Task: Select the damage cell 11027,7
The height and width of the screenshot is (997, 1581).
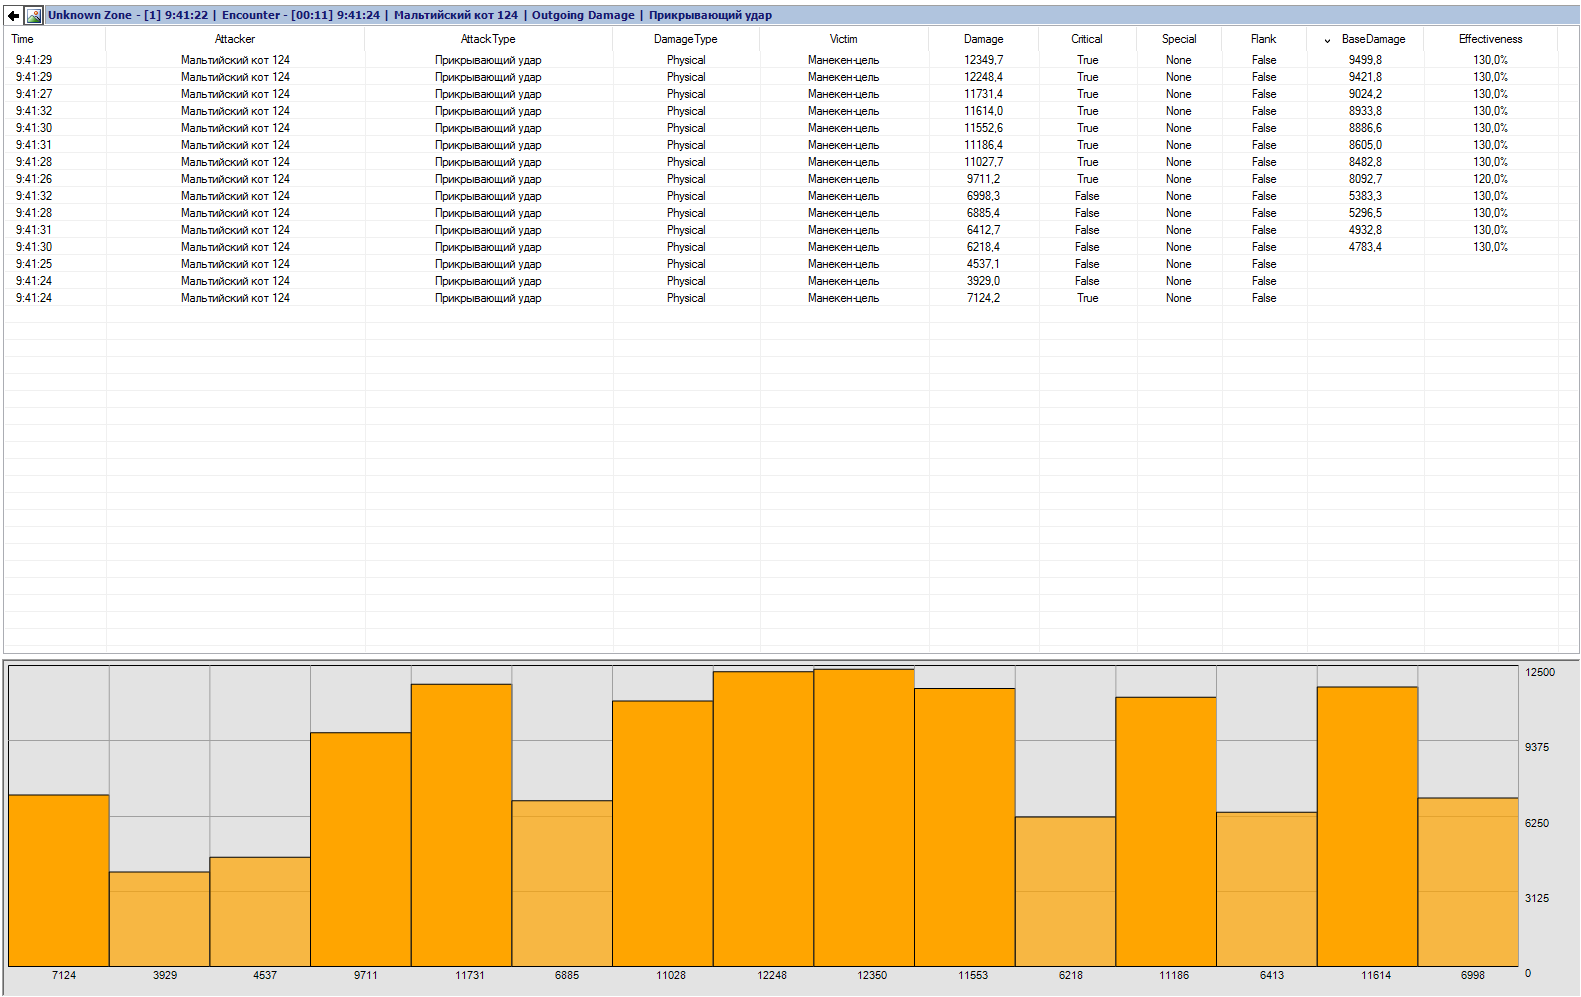Action: [983, 162]
